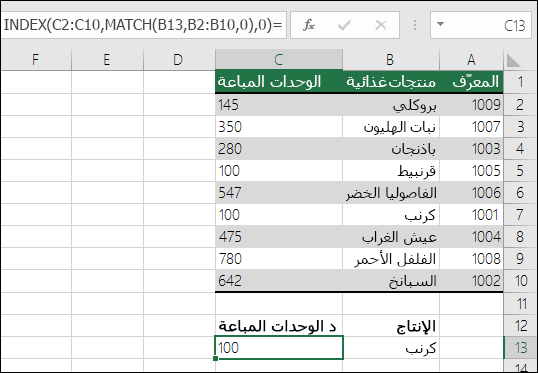The width and height of the screenshot is (538, 373).
Task: Click cell with ID 1004
Action: (471, 236)
